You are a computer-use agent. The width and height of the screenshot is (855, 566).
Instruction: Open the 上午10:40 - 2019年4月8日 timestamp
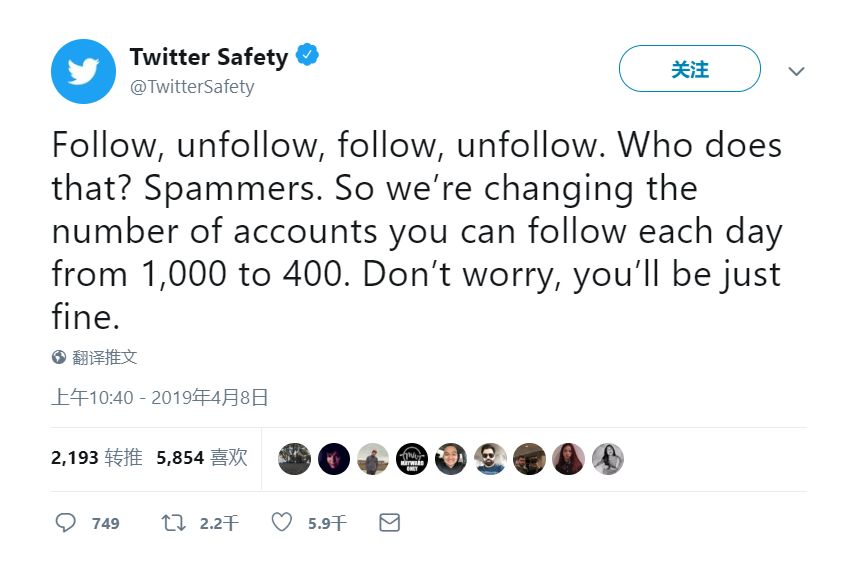point(160,397)
